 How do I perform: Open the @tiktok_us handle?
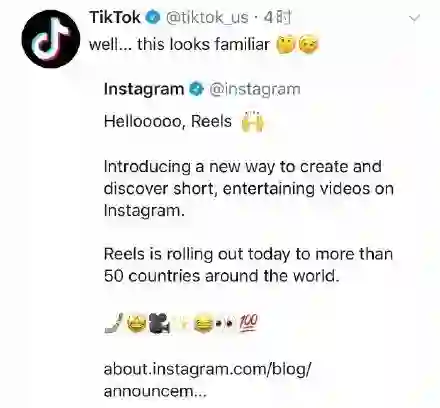207,17
